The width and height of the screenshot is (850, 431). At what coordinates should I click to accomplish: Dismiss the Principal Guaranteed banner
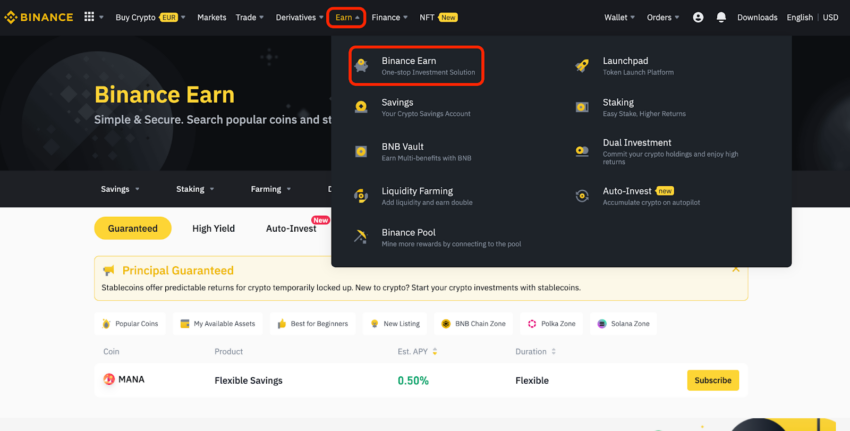[x=736, y=269]
